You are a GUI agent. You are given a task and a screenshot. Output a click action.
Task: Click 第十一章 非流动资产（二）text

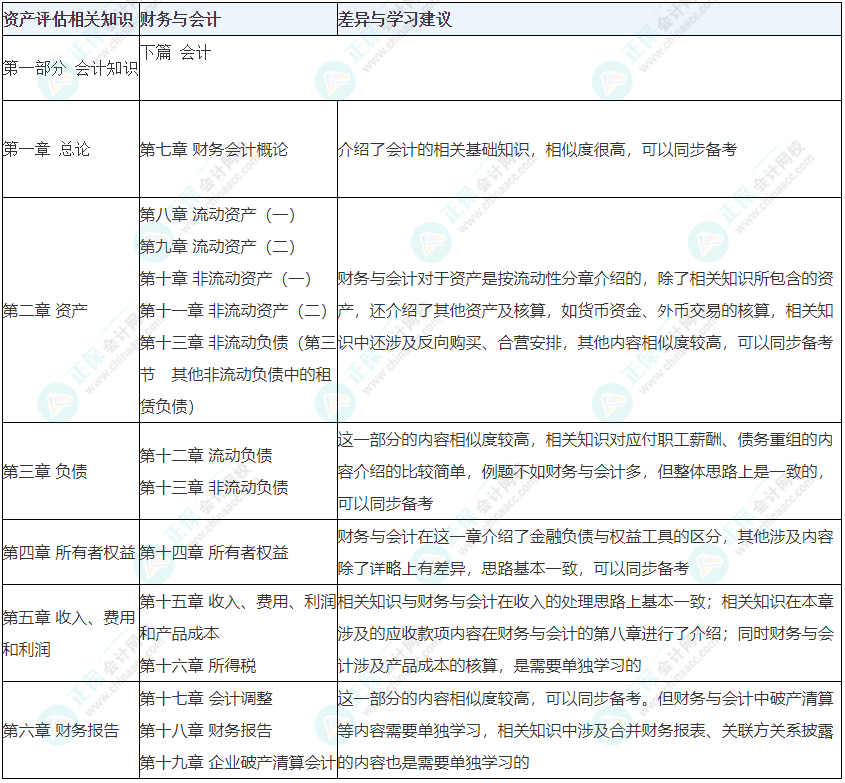[x=233, y=310]
